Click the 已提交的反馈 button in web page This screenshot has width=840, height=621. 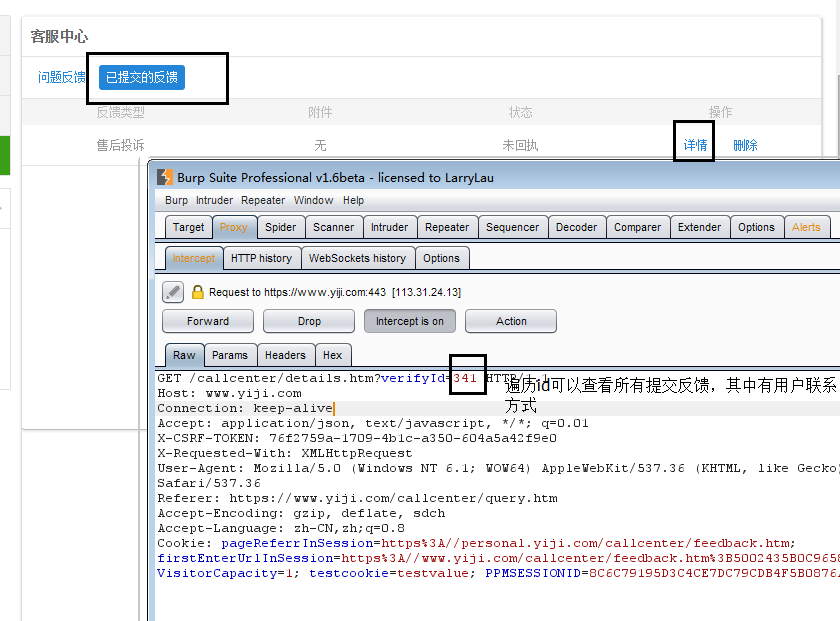click(142, 77)
